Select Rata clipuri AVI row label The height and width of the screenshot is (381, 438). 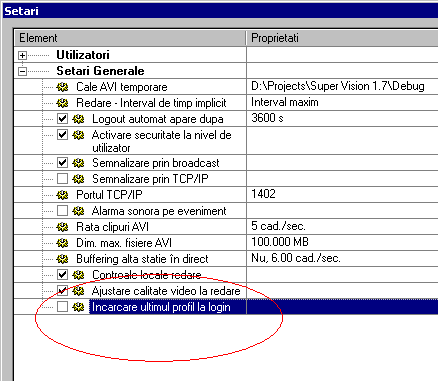coord(112,227)
